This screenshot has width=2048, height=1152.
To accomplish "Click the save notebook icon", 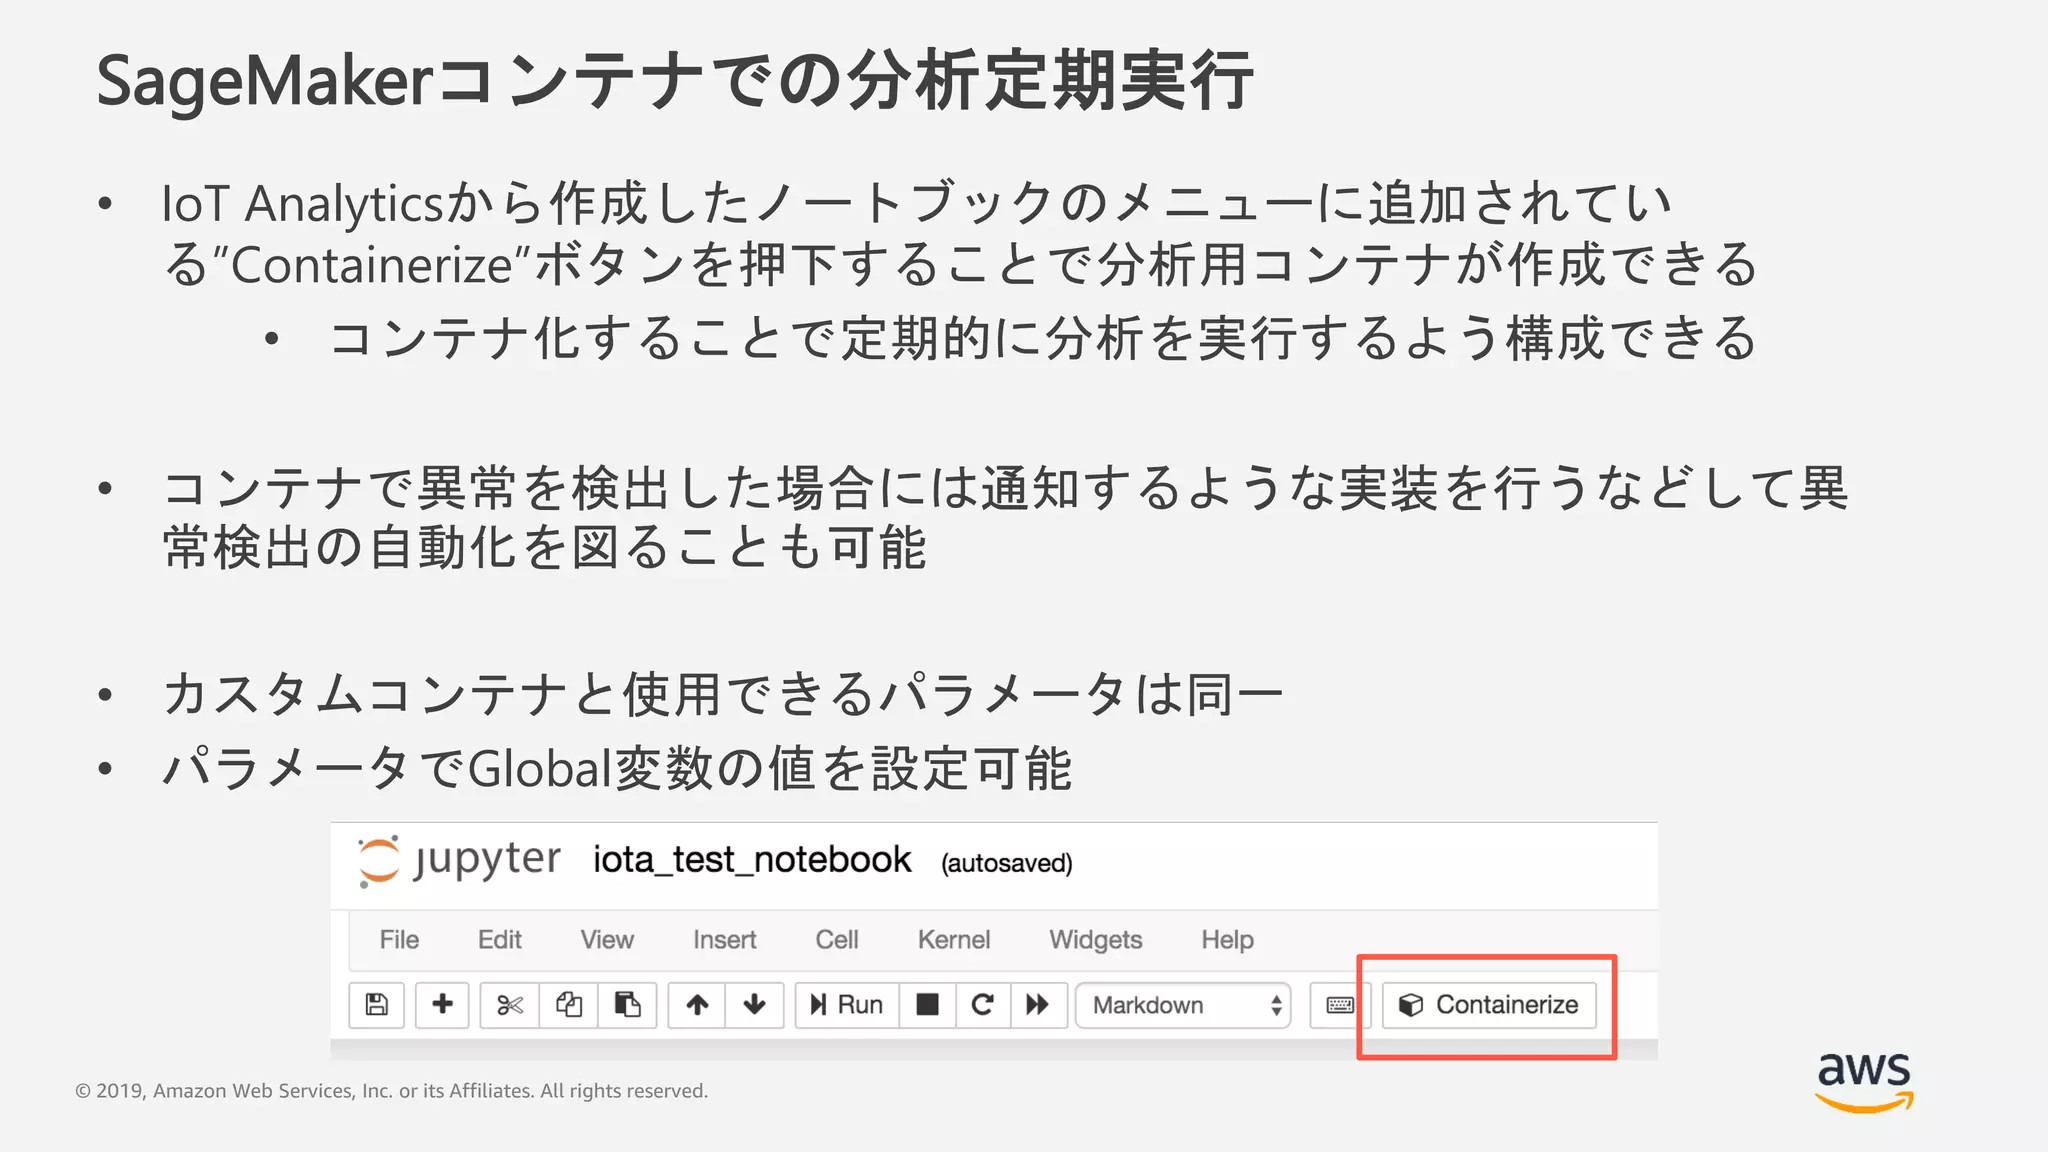I will [376, 1005].
